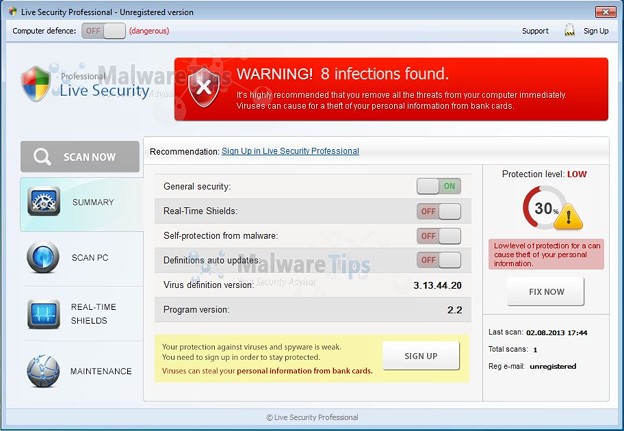
Task: Click the Fix Now button
Action: pos(546,292)
